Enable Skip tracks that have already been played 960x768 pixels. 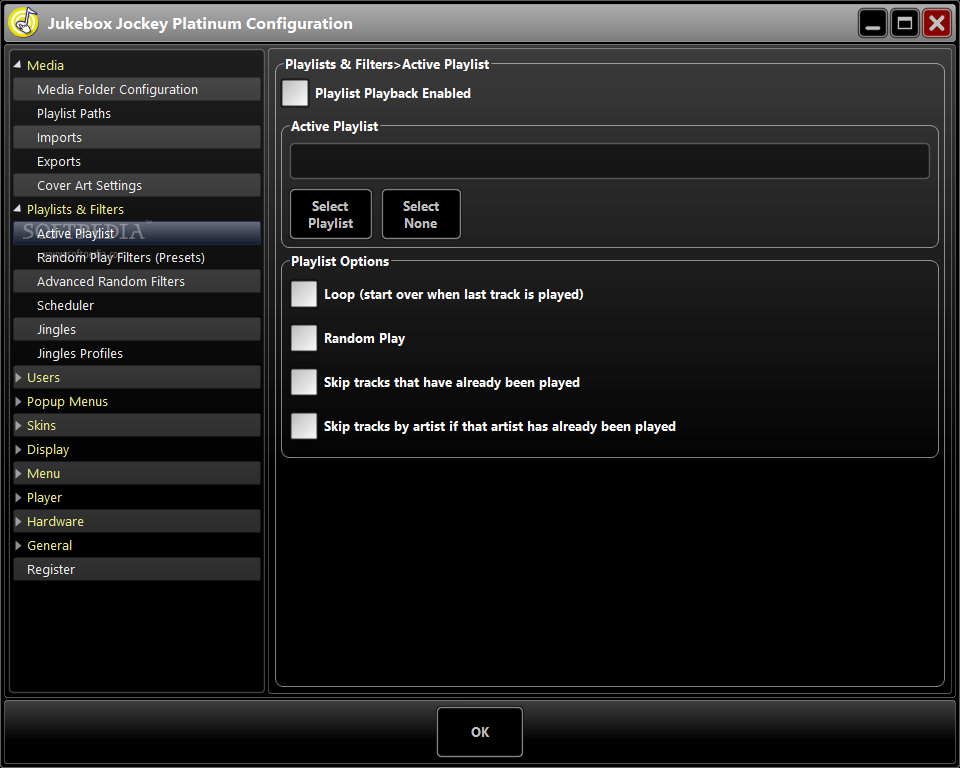click(x=304, y=382)
